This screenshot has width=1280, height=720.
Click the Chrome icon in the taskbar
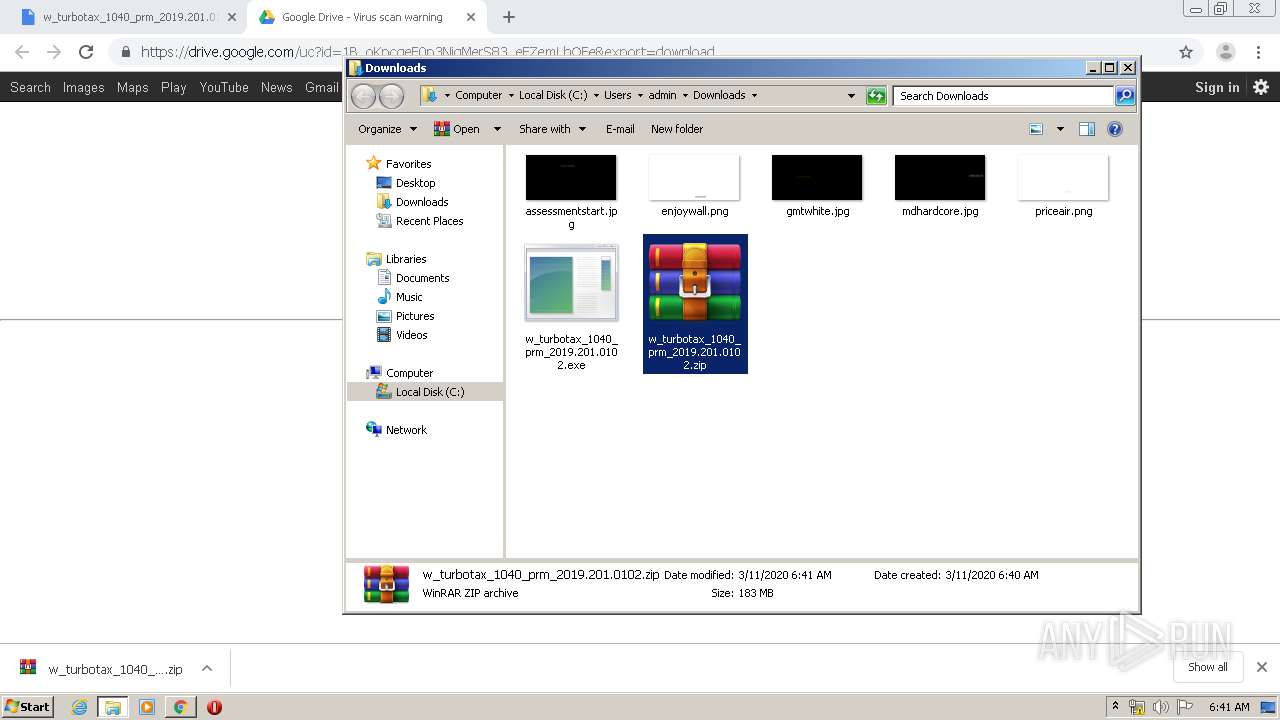coord(180,707)
